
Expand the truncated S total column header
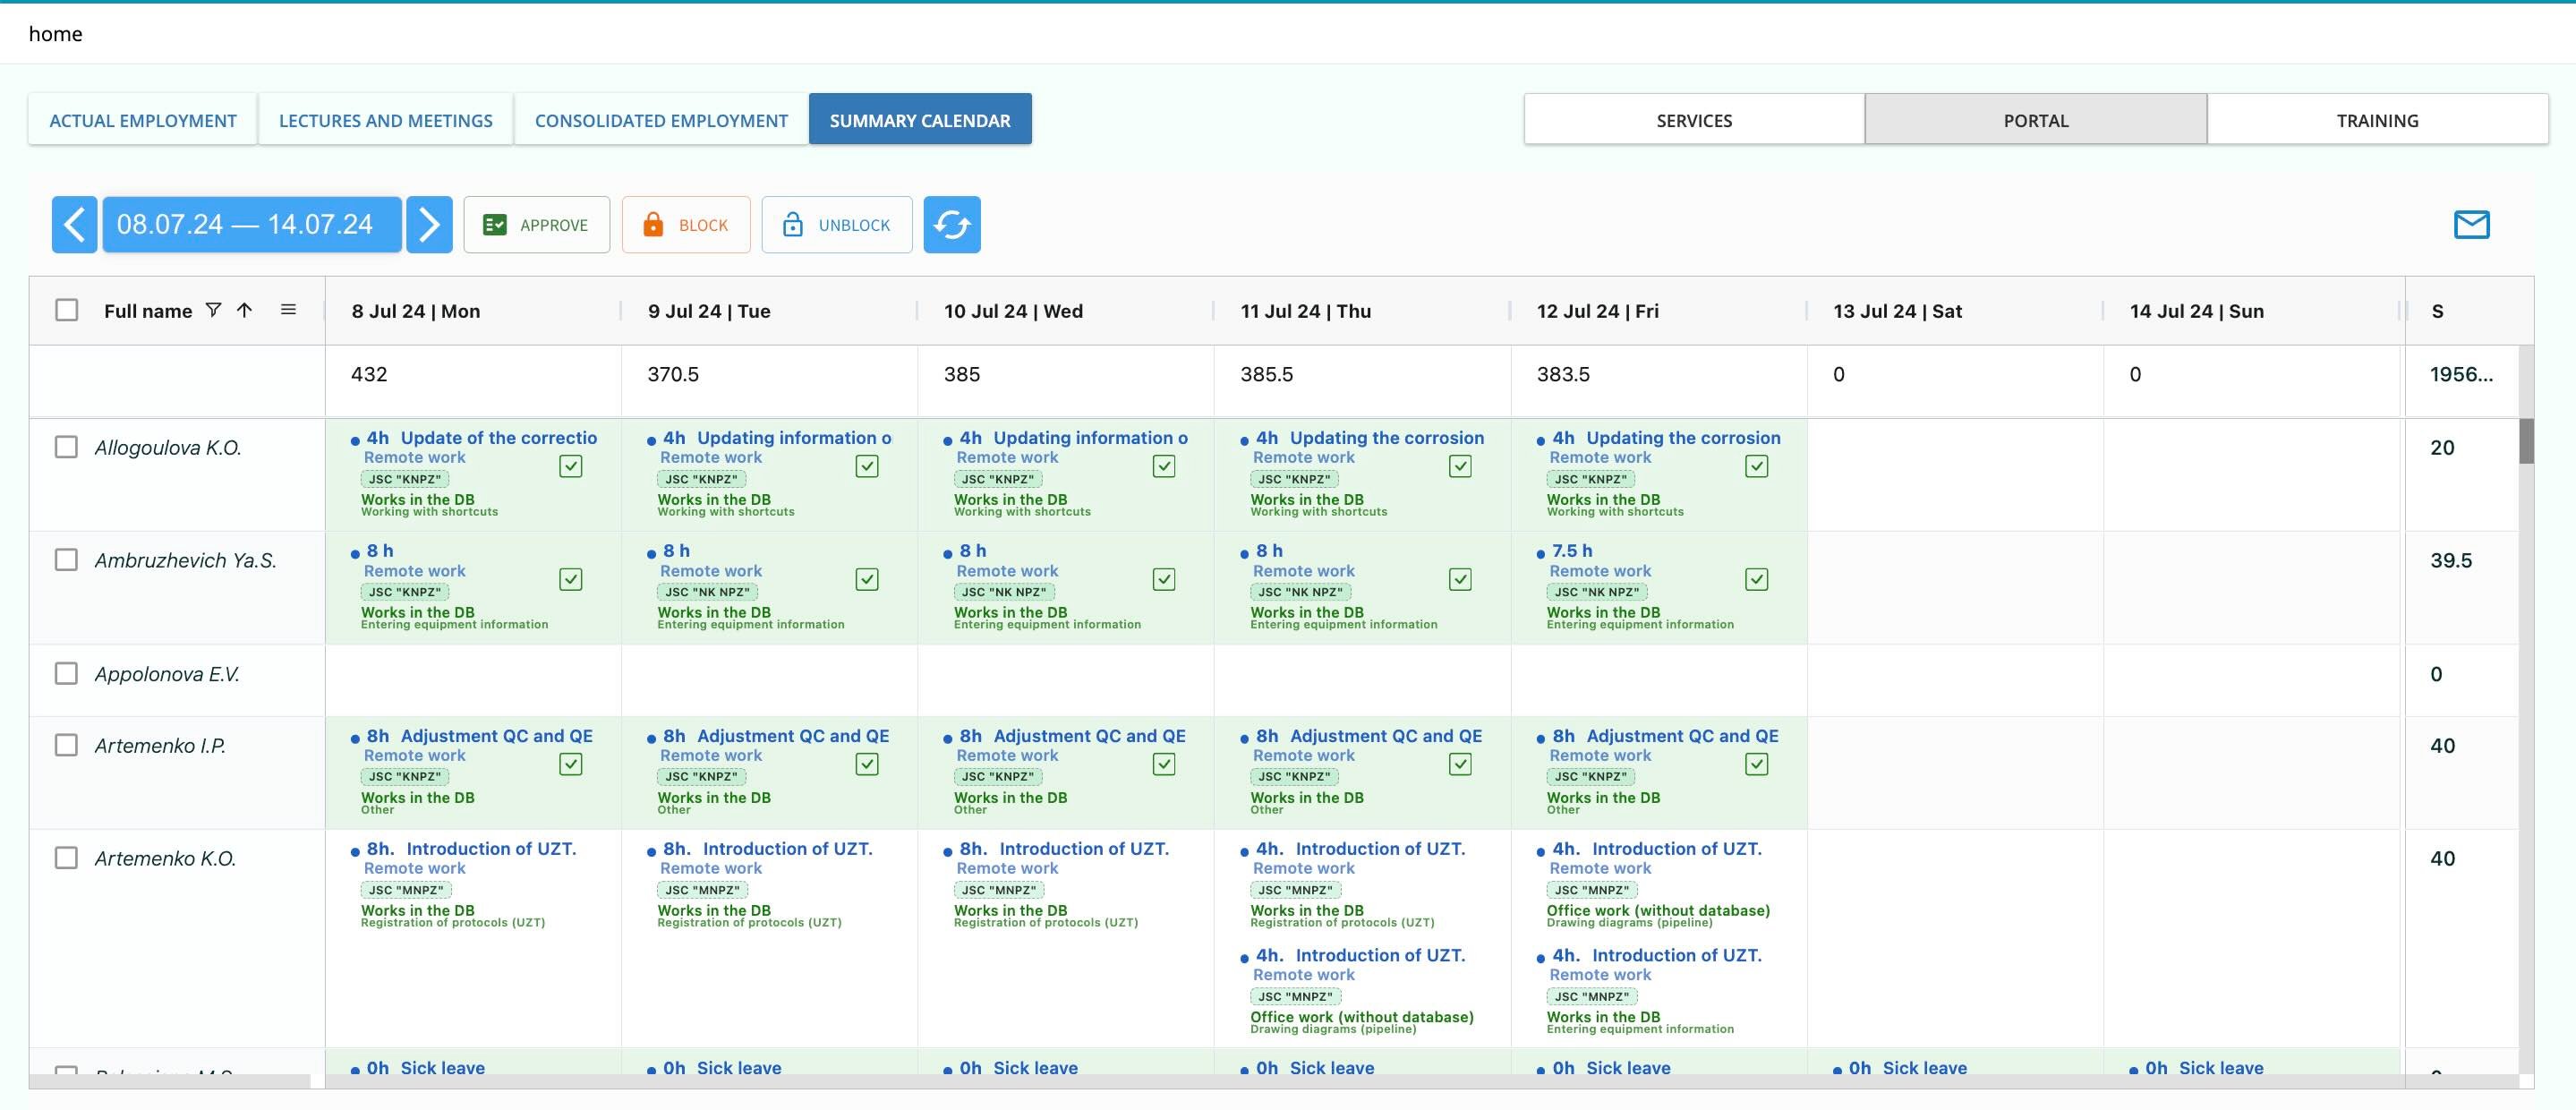click(2437, 311)
